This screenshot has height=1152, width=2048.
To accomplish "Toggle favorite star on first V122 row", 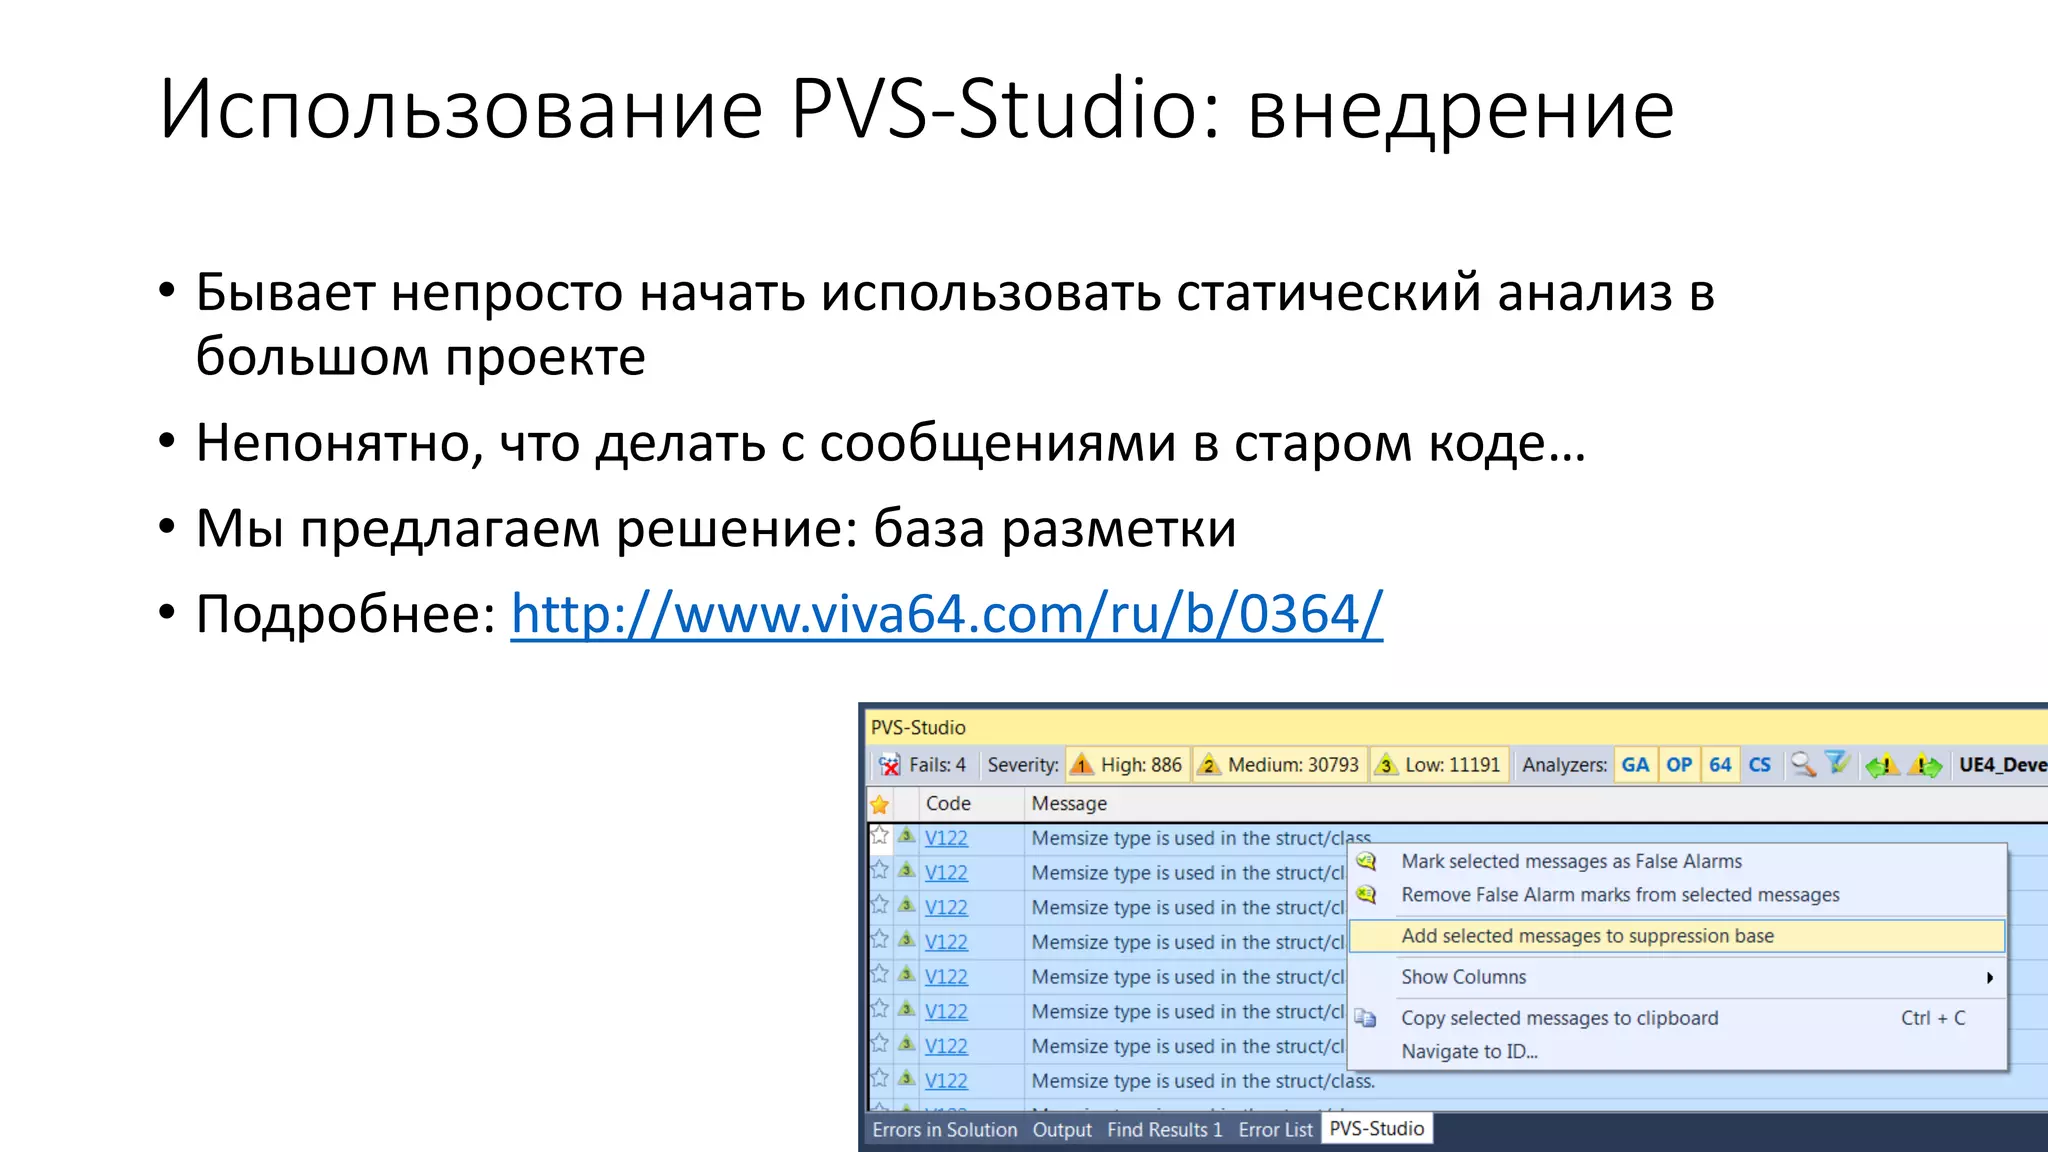I will point(880,836).
